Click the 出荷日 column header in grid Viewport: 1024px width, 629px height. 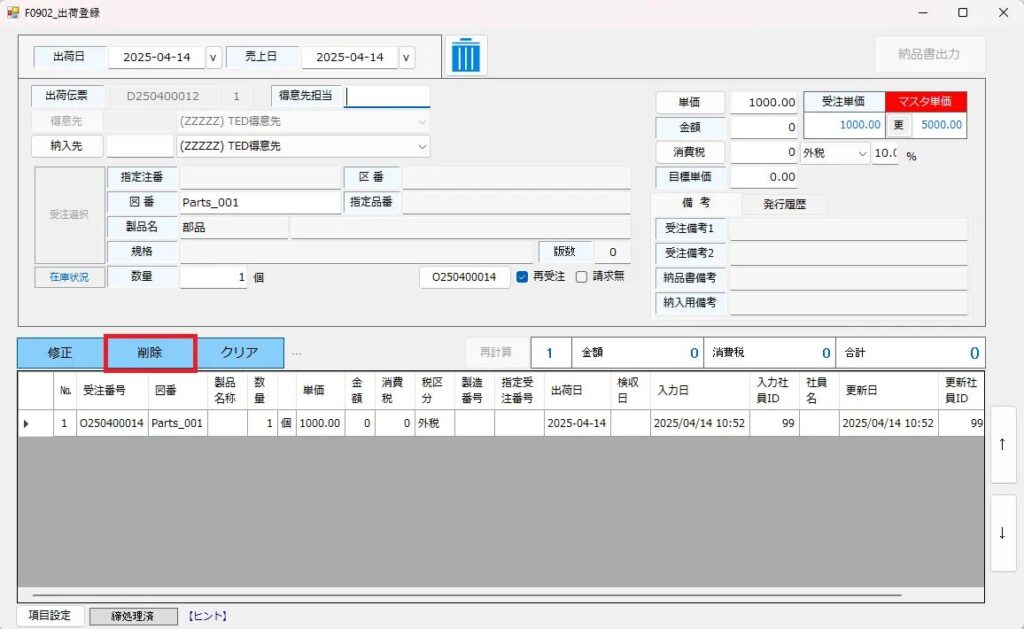[x=577, y=391]
